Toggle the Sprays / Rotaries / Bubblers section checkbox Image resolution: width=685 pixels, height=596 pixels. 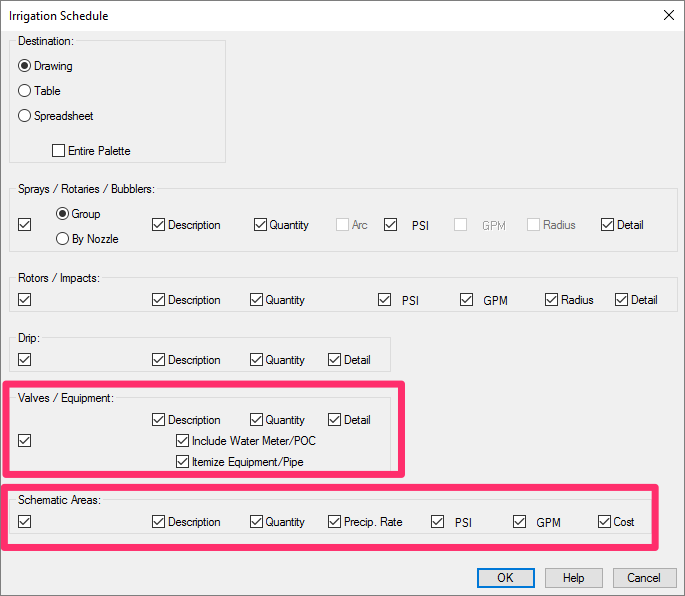(x=24, y=225)
